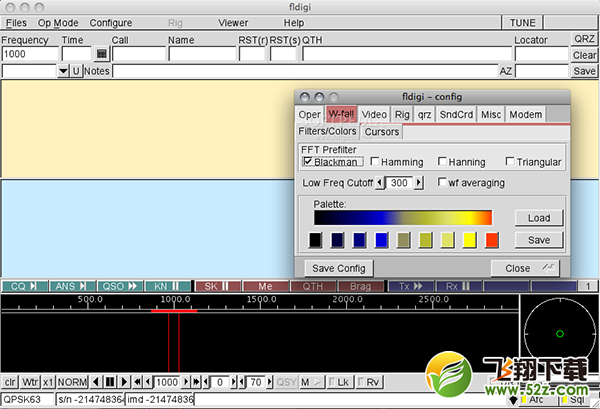
Task: Decrease the waterfall reference level value 0
Action: click(x=206, y=382)
